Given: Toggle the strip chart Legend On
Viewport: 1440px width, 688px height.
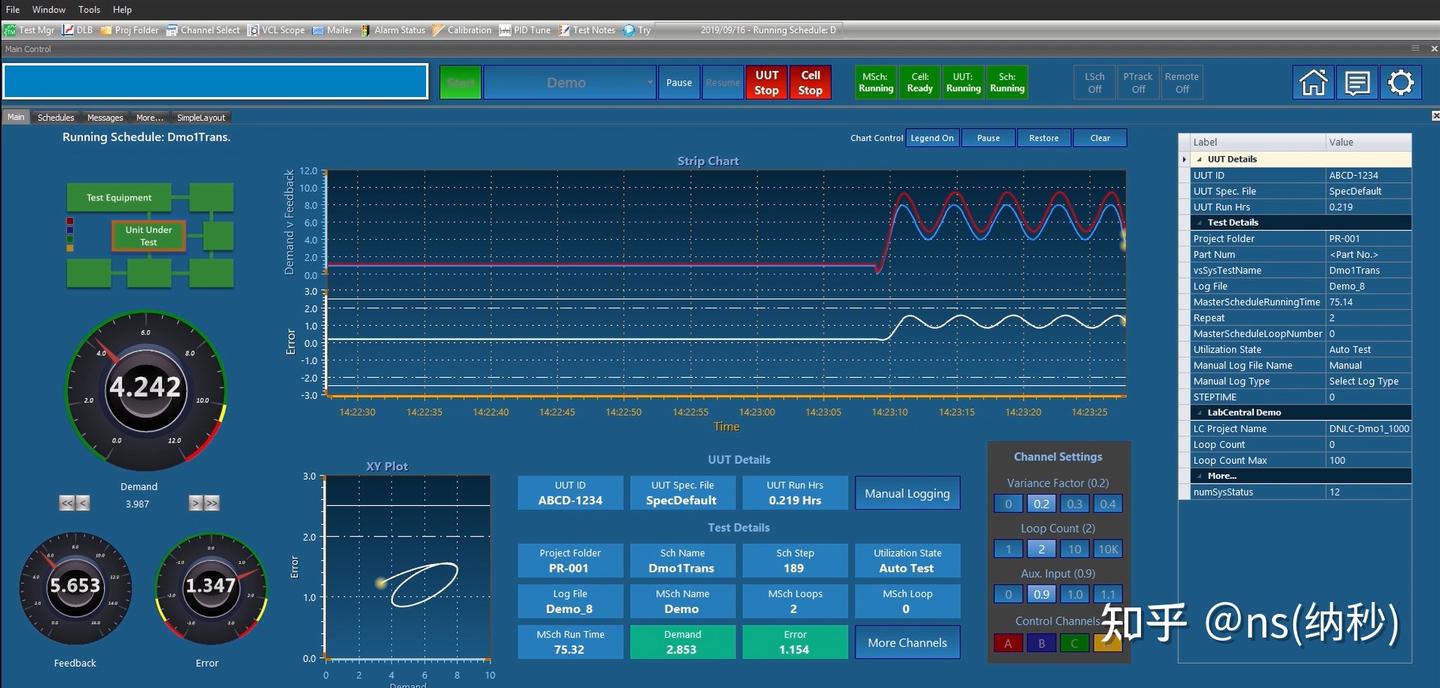Looking at the screenshot, I should (932, 137).
